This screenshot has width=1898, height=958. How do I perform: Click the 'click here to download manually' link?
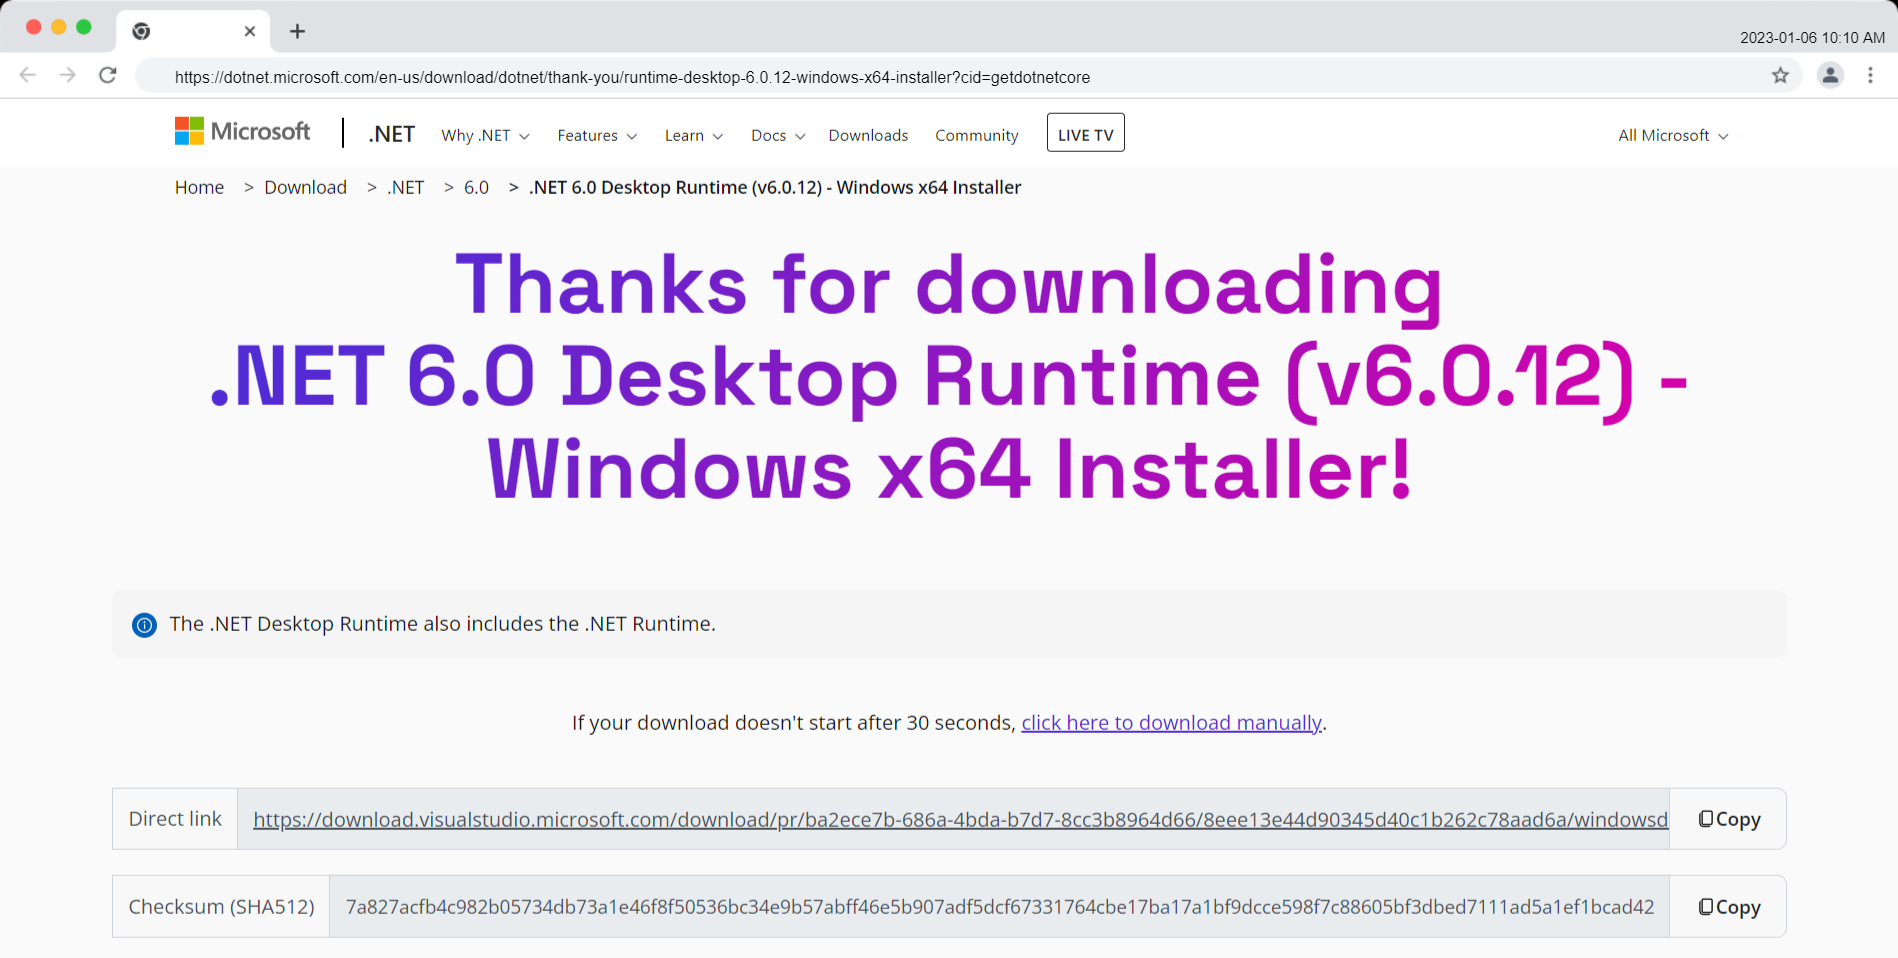(1171, 723)
